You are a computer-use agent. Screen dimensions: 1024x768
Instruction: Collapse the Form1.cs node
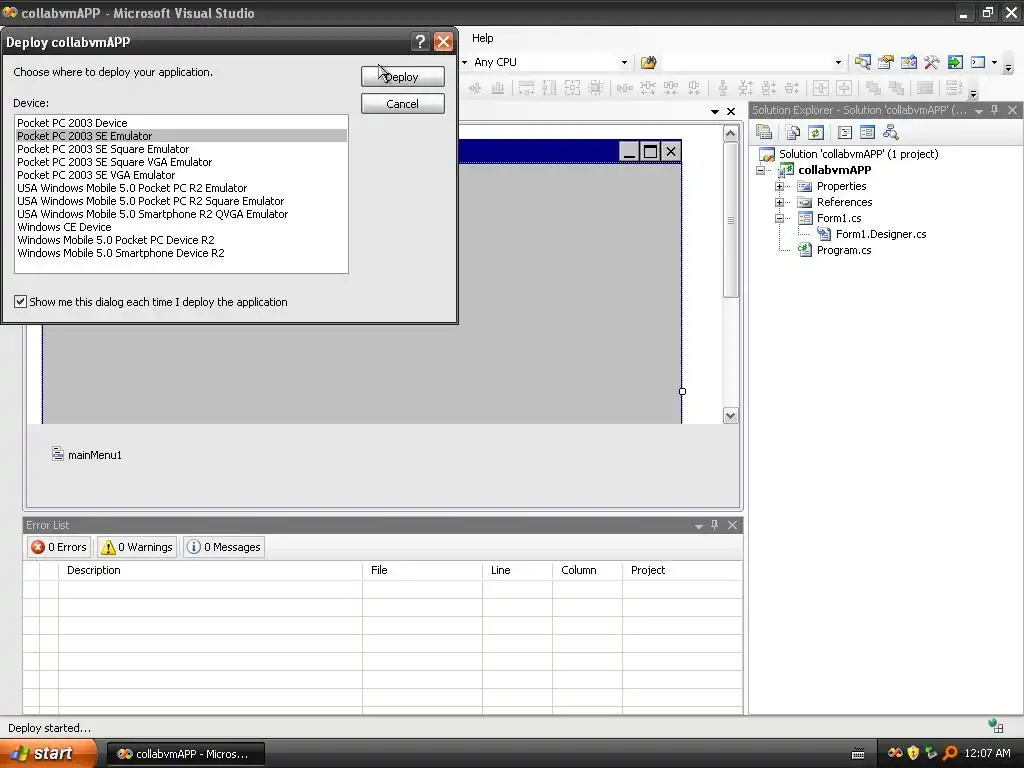(x=779, y=218)
